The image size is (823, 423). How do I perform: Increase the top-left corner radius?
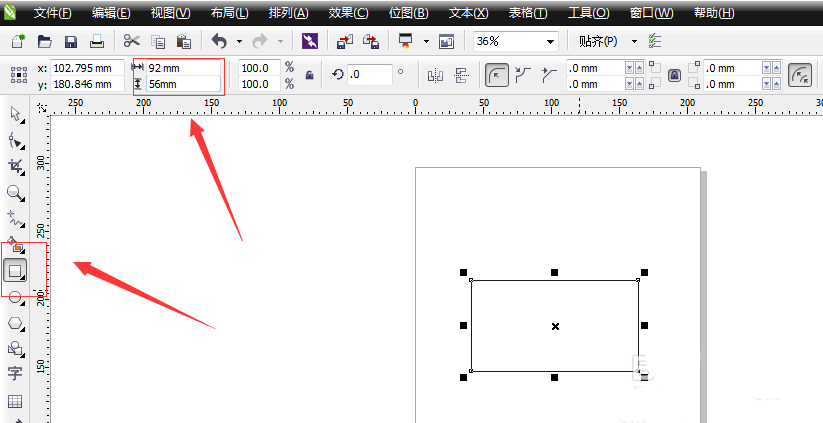tap(639, 68)
